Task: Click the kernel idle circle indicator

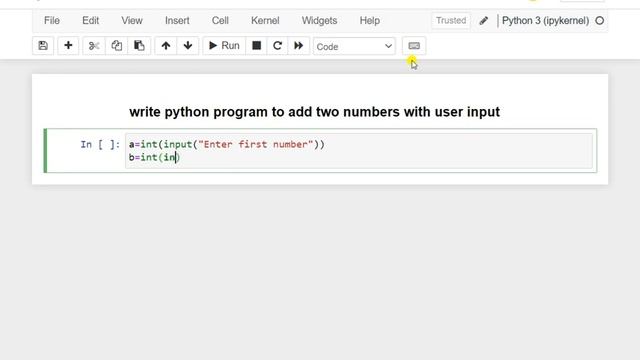Action: click(600, 20)
